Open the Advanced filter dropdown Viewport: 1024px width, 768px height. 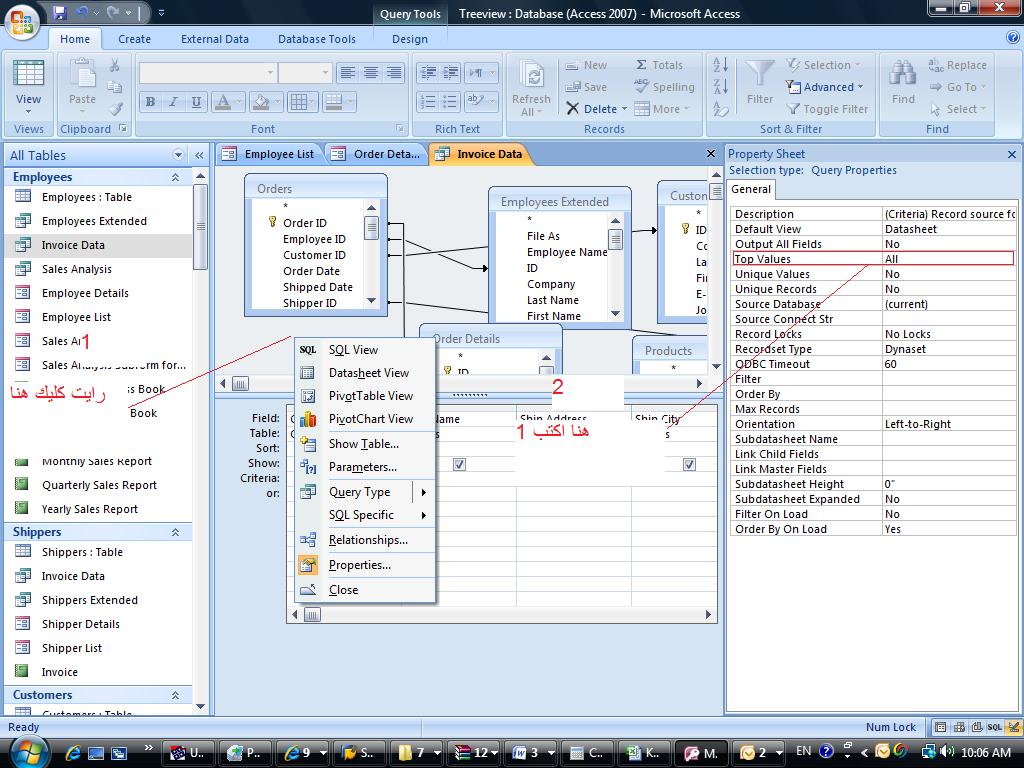pyautogui.click(x=824, y=87)
